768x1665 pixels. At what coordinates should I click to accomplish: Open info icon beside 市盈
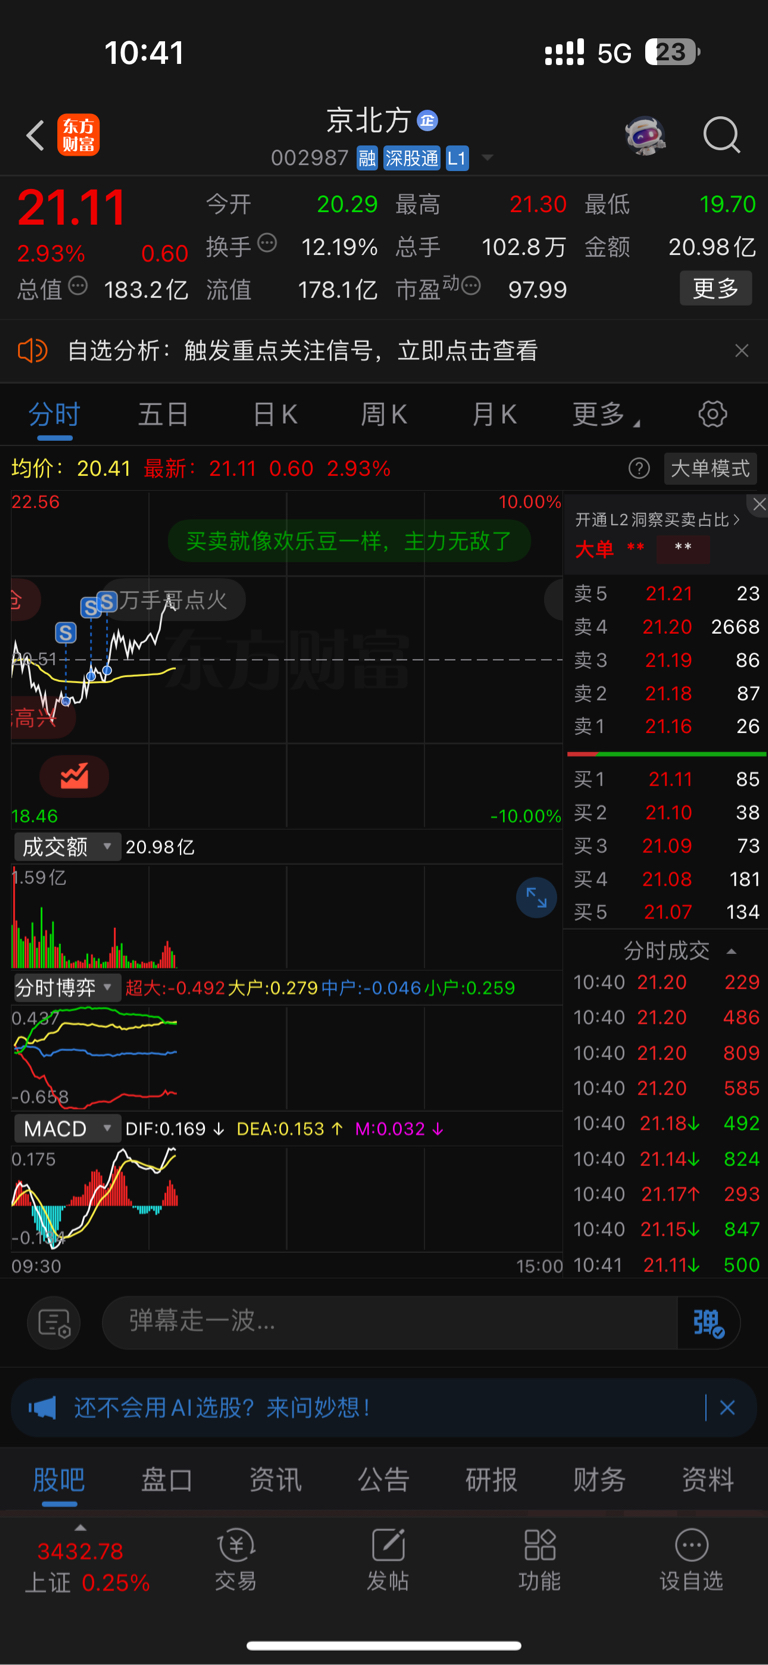click(x=472, y=286)
